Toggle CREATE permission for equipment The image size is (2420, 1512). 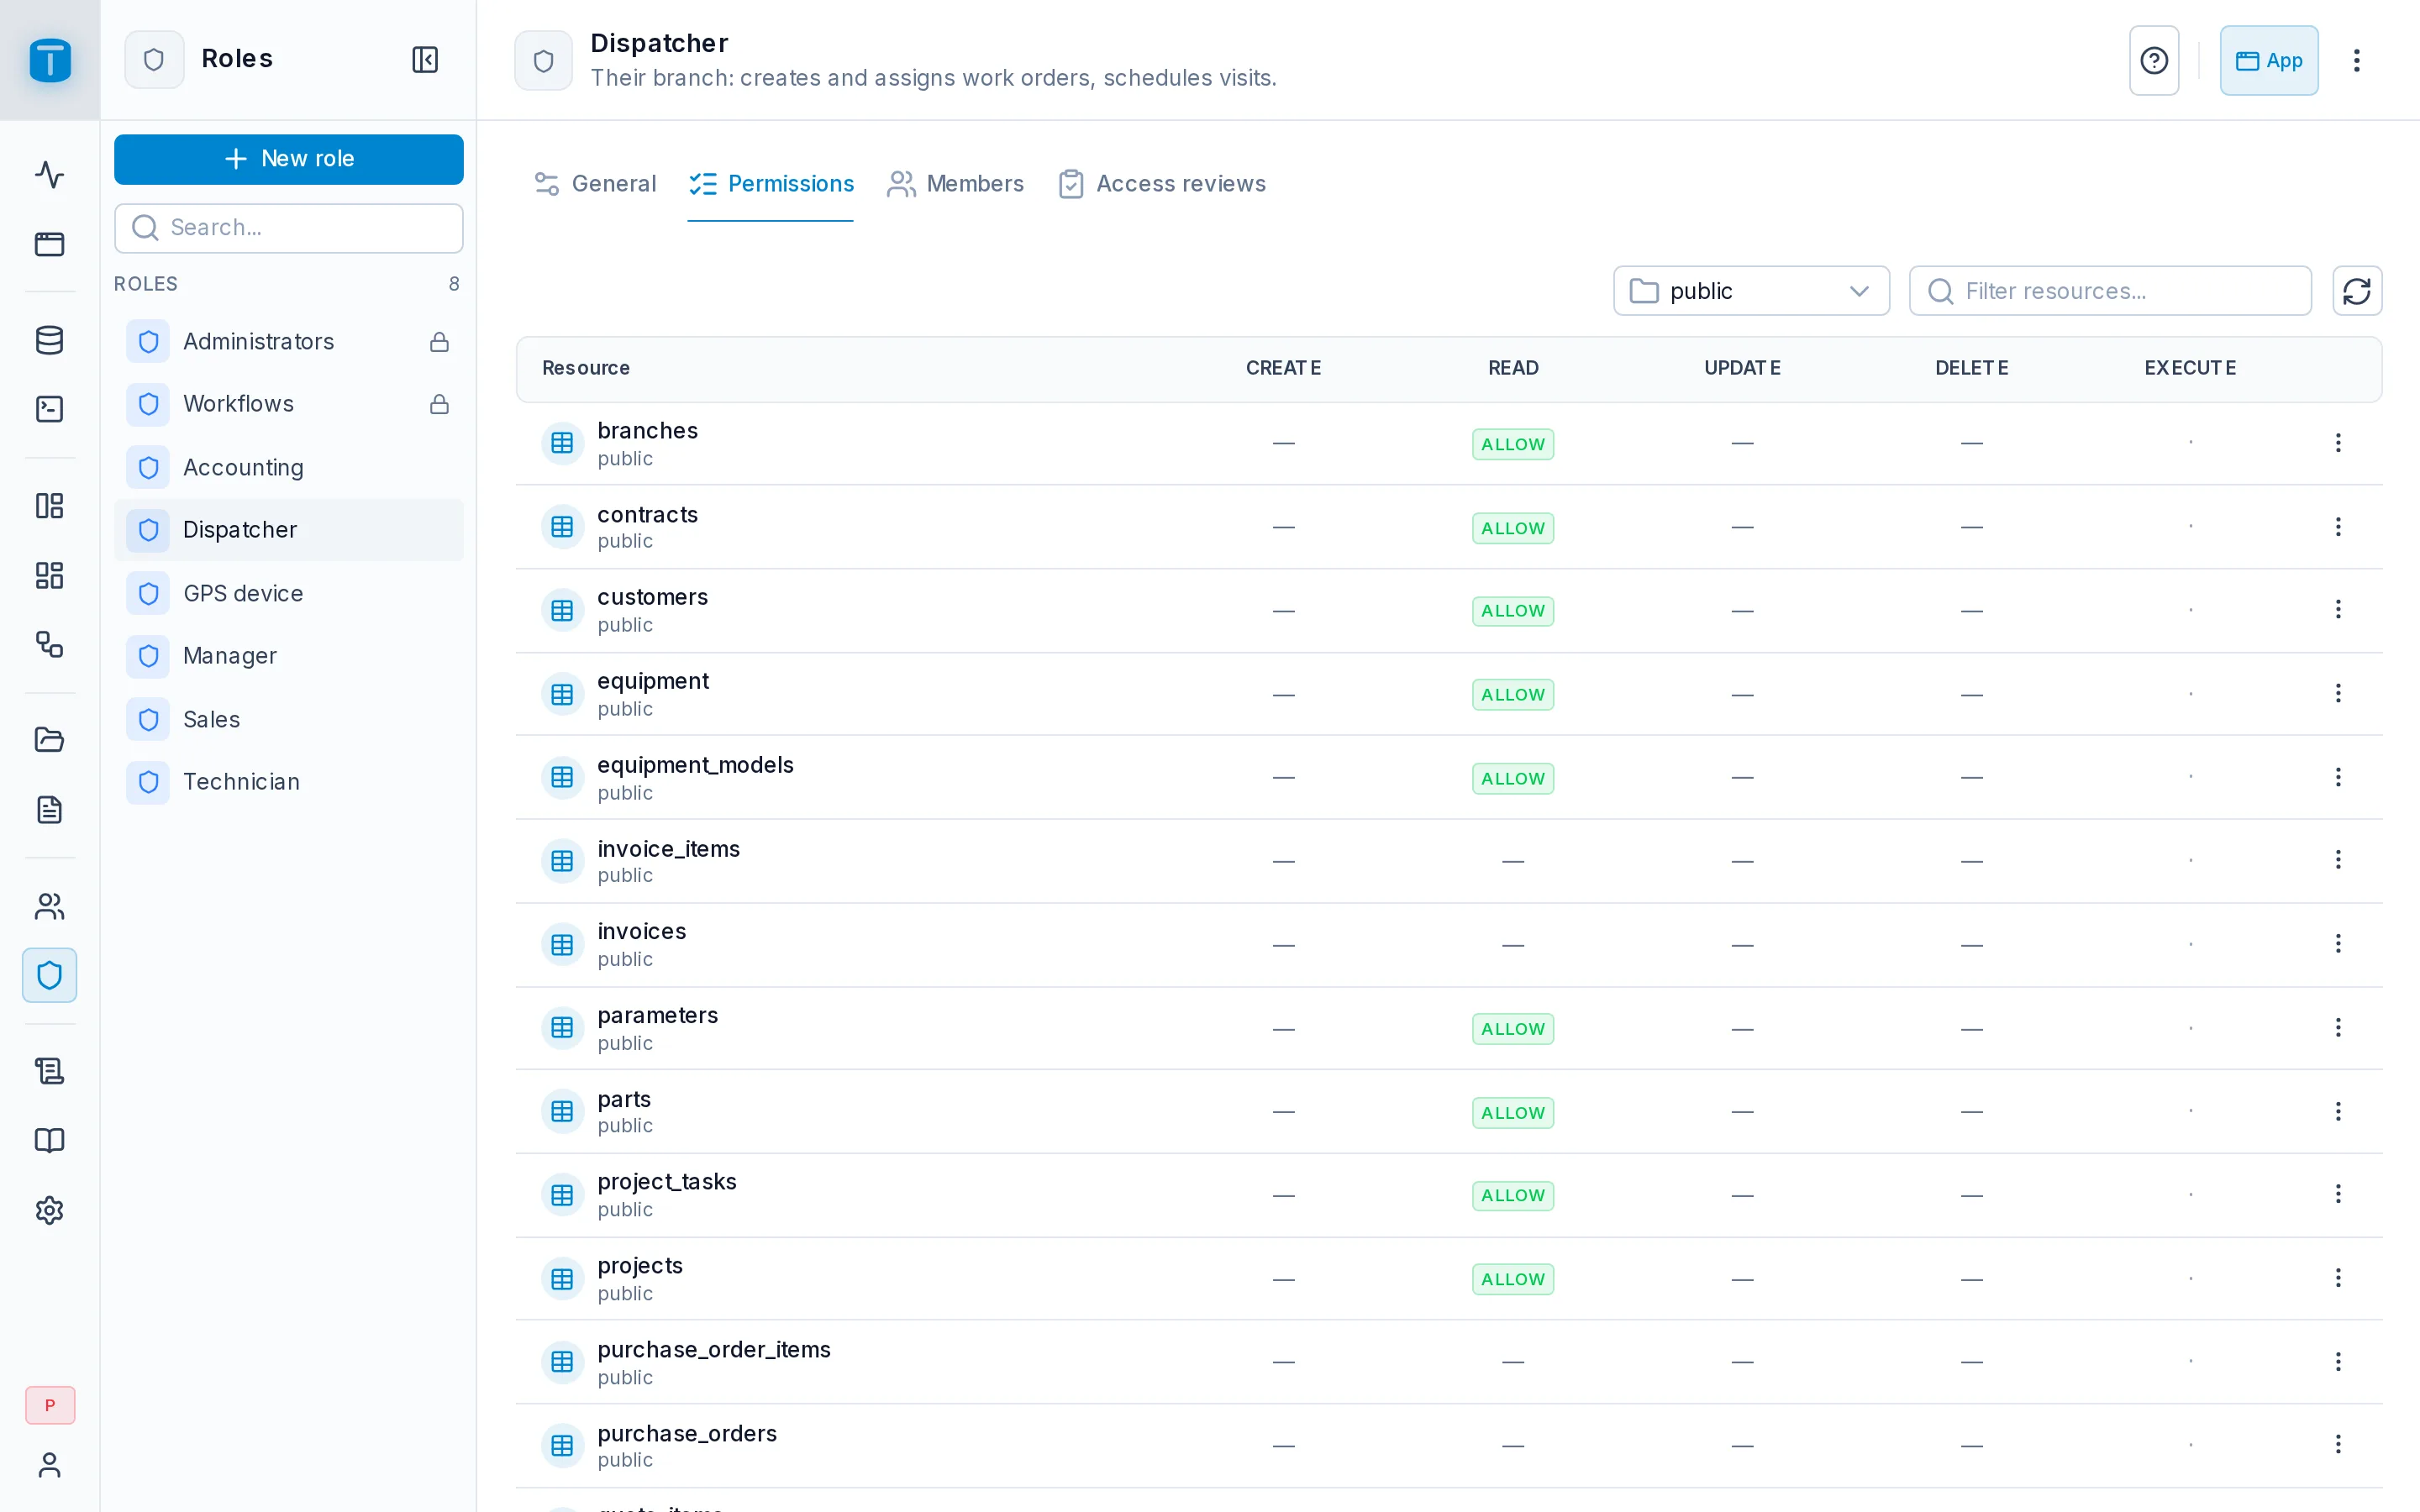click(1283, 694)
